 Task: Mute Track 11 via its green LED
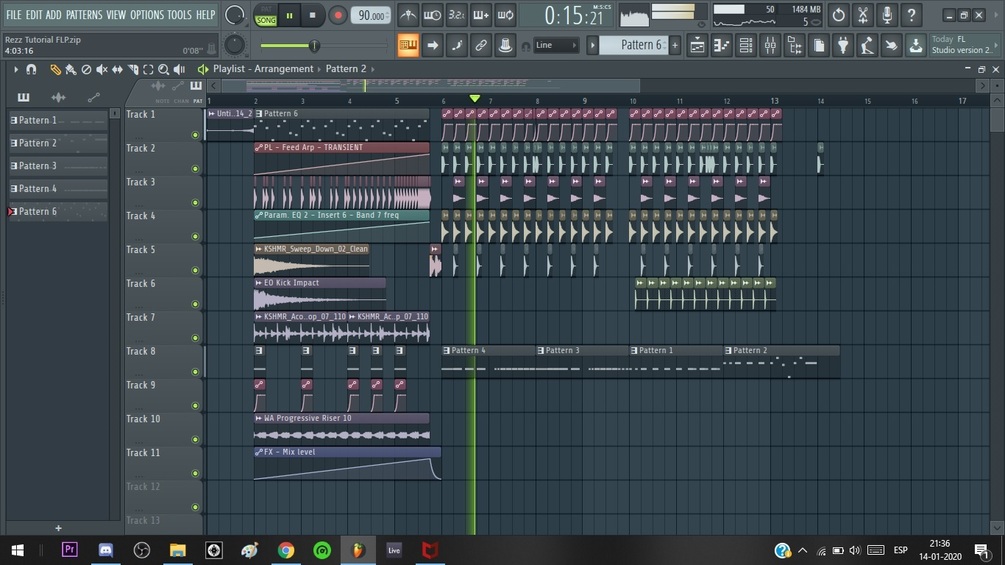point(195,473)
